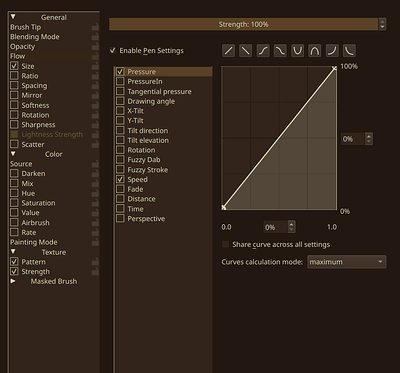Viewport: 400px width, 373px height.
Task: Pick the J-shaped curve preset
Action: 332,51
